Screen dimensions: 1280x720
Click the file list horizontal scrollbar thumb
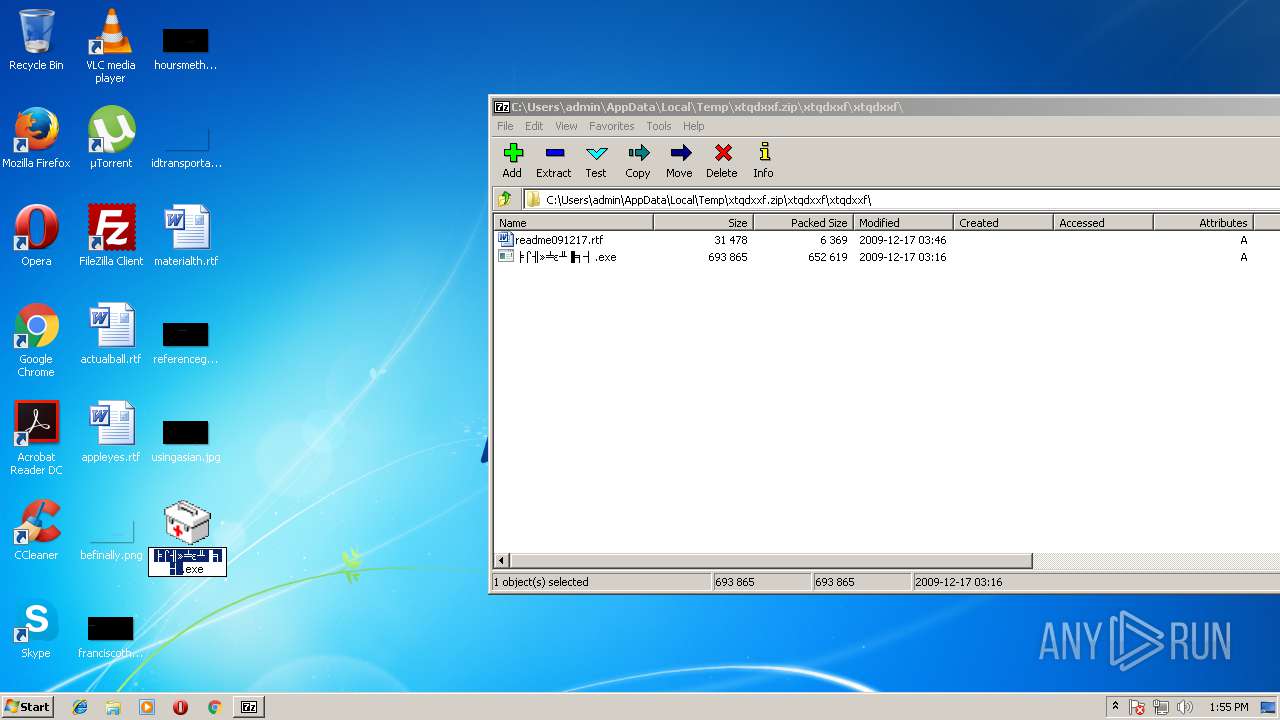click(x=771, y=561)
